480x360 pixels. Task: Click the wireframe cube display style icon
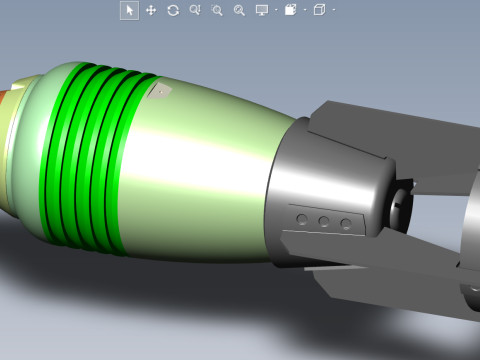click(x=319, y=10)
